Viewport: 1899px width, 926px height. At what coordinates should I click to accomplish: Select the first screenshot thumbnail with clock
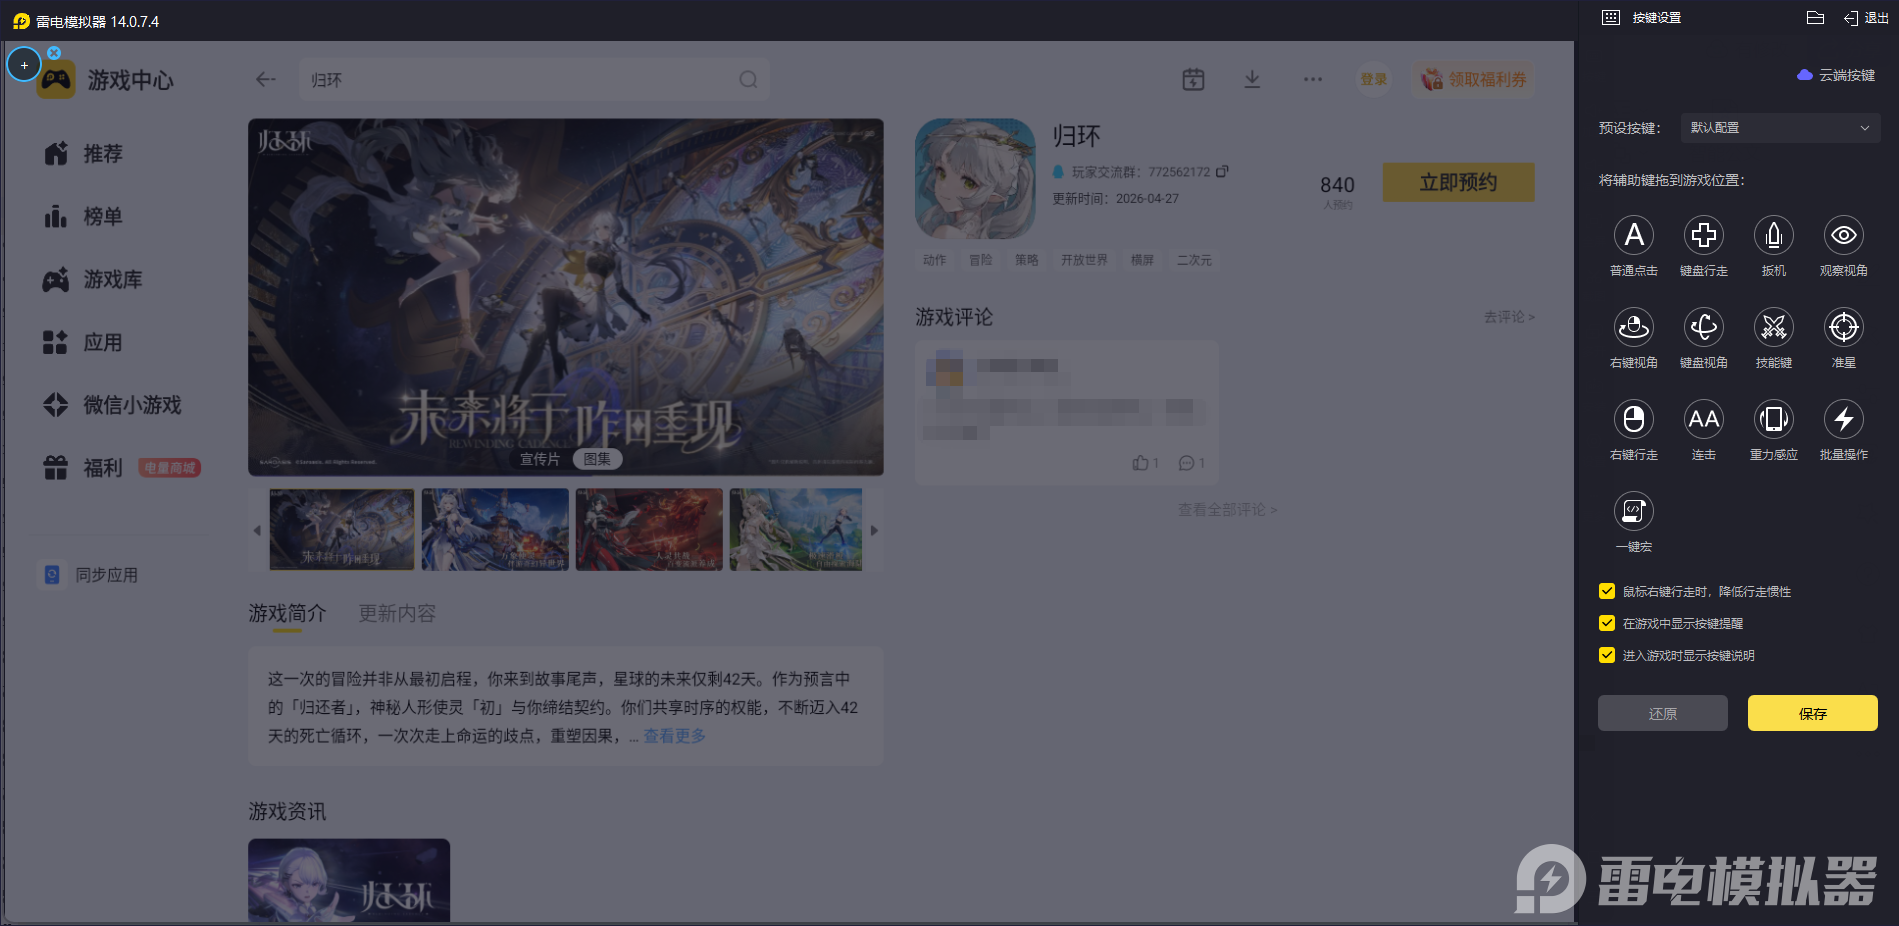(x=342, y=530)
